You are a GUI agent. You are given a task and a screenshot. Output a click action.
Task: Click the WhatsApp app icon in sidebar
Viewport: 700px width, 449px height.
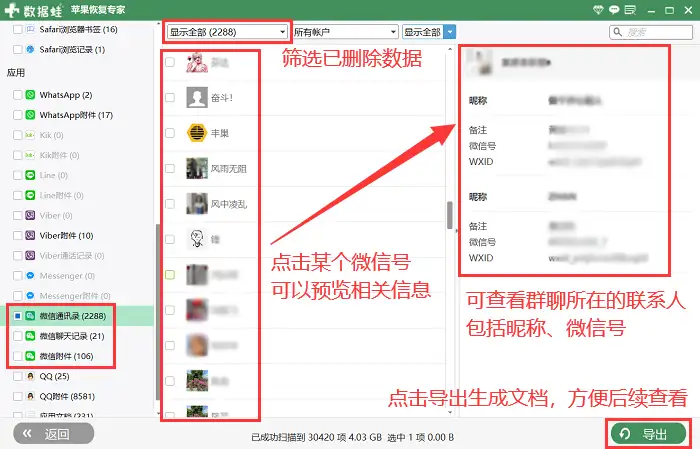(30, 95)
